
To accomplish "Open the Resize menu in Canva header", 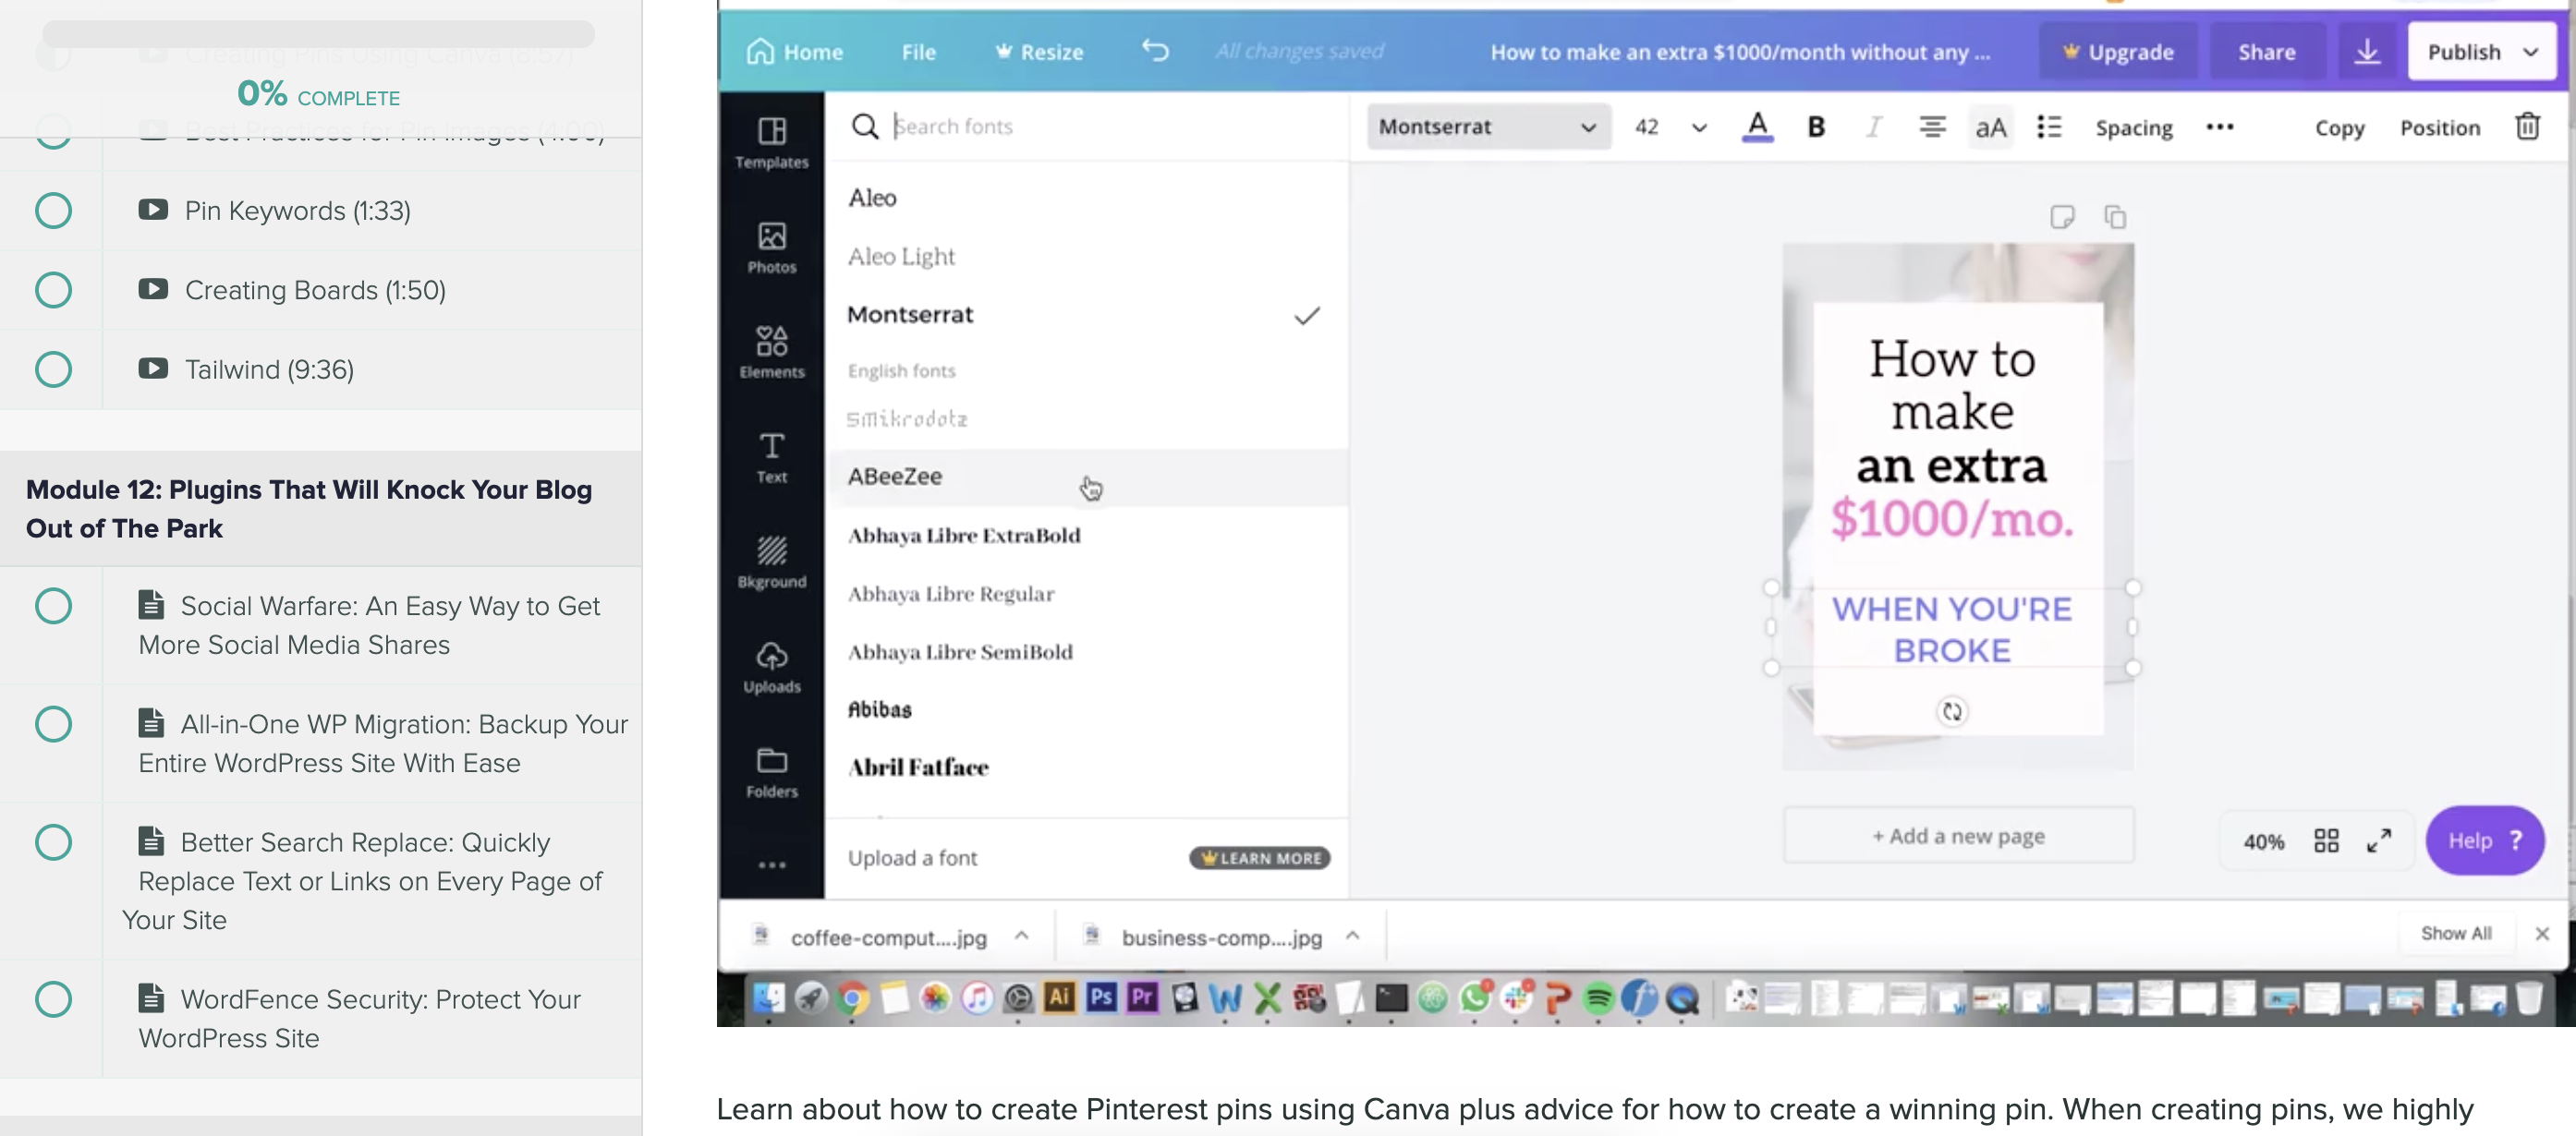I will 1039,52.
